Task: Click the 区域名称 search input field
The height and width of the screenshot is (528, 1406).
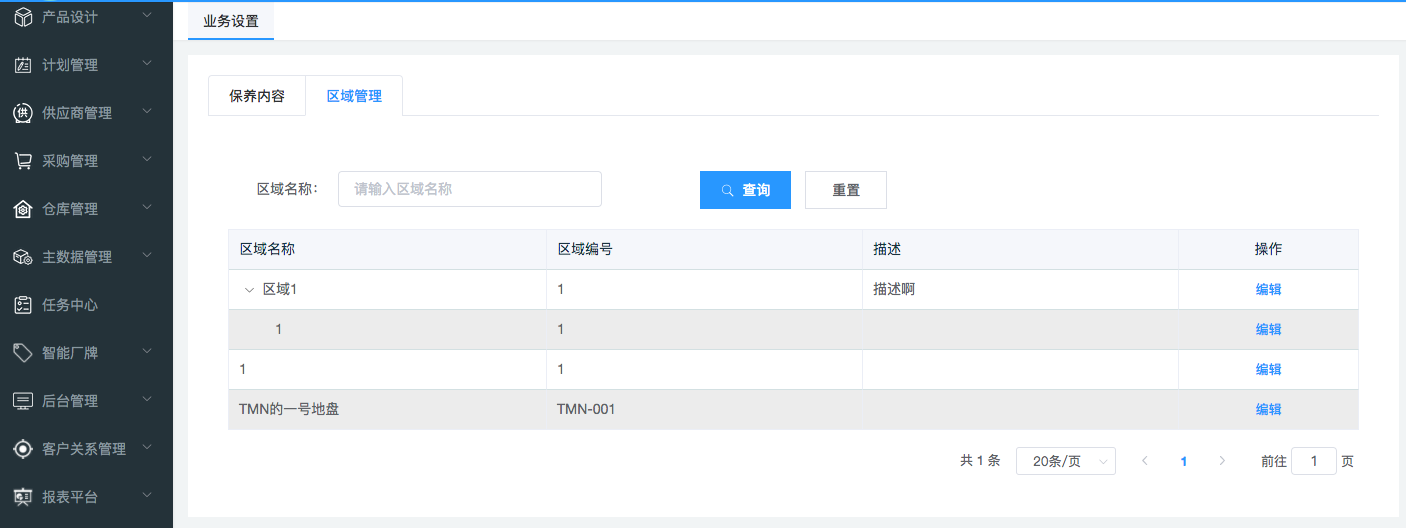Action: [x=469, y=189]
